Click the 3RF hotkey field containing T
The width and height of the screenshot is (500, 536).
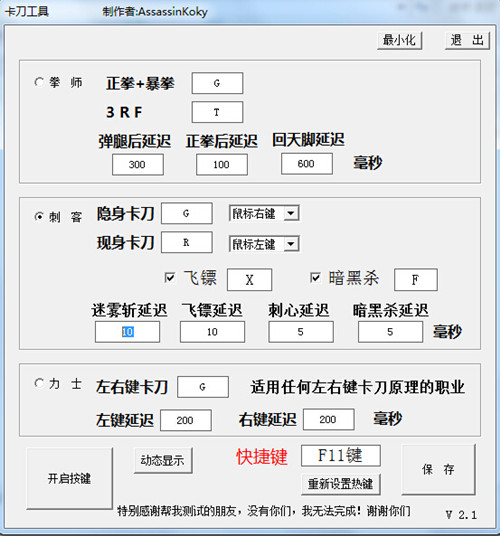(217, 112)
